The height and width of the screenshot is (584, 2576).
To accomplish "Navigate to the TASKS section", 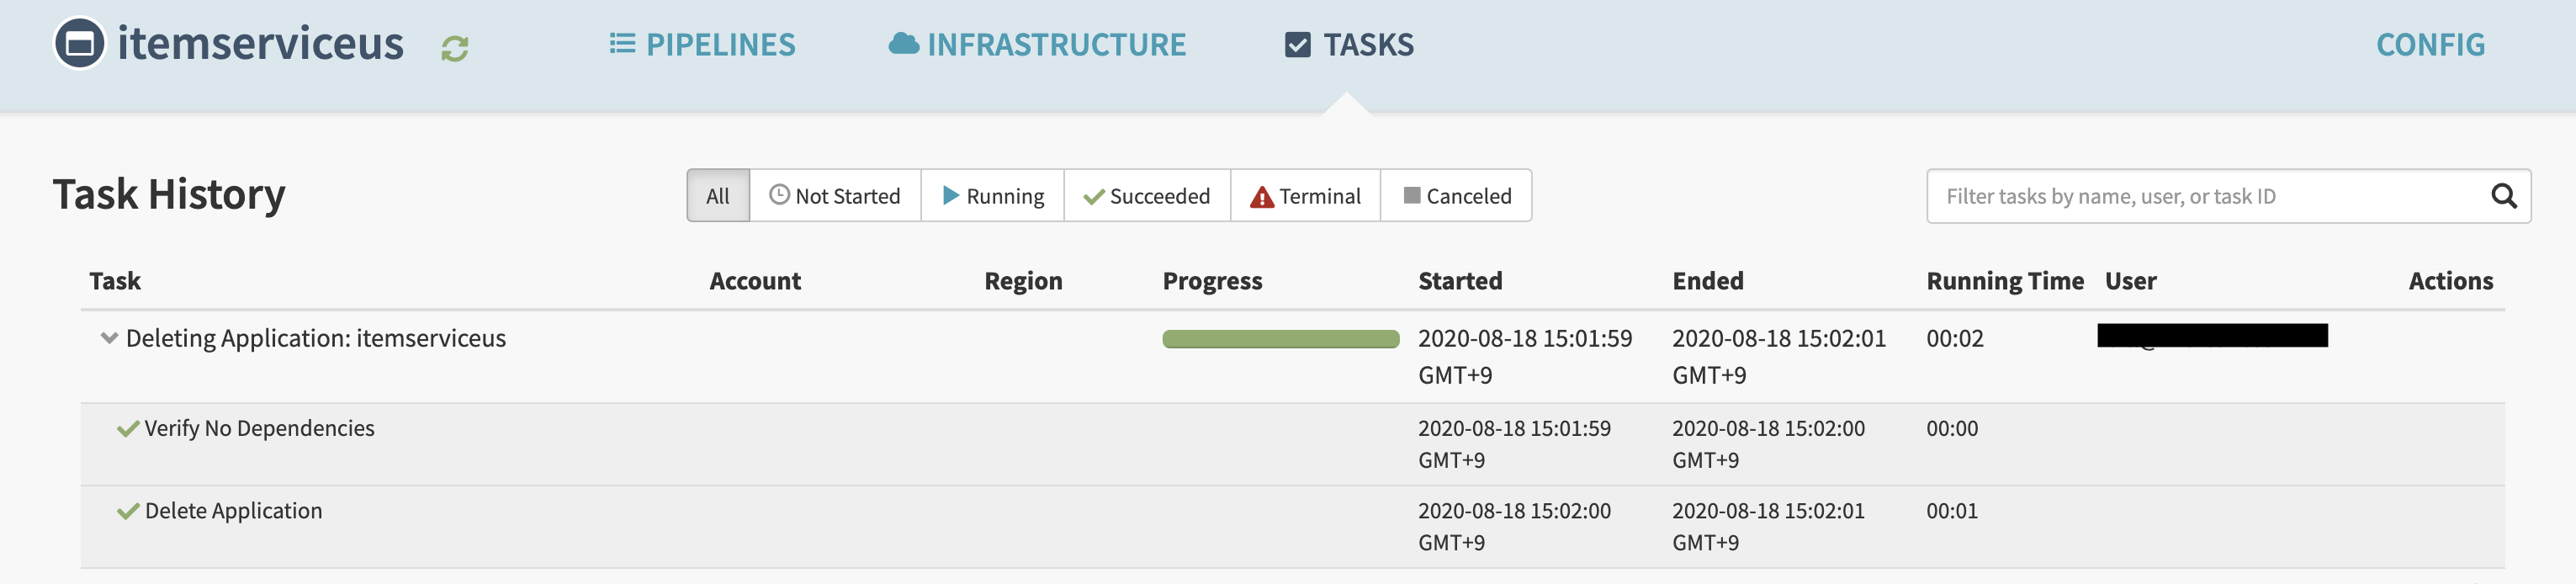I will [1349, 45].
